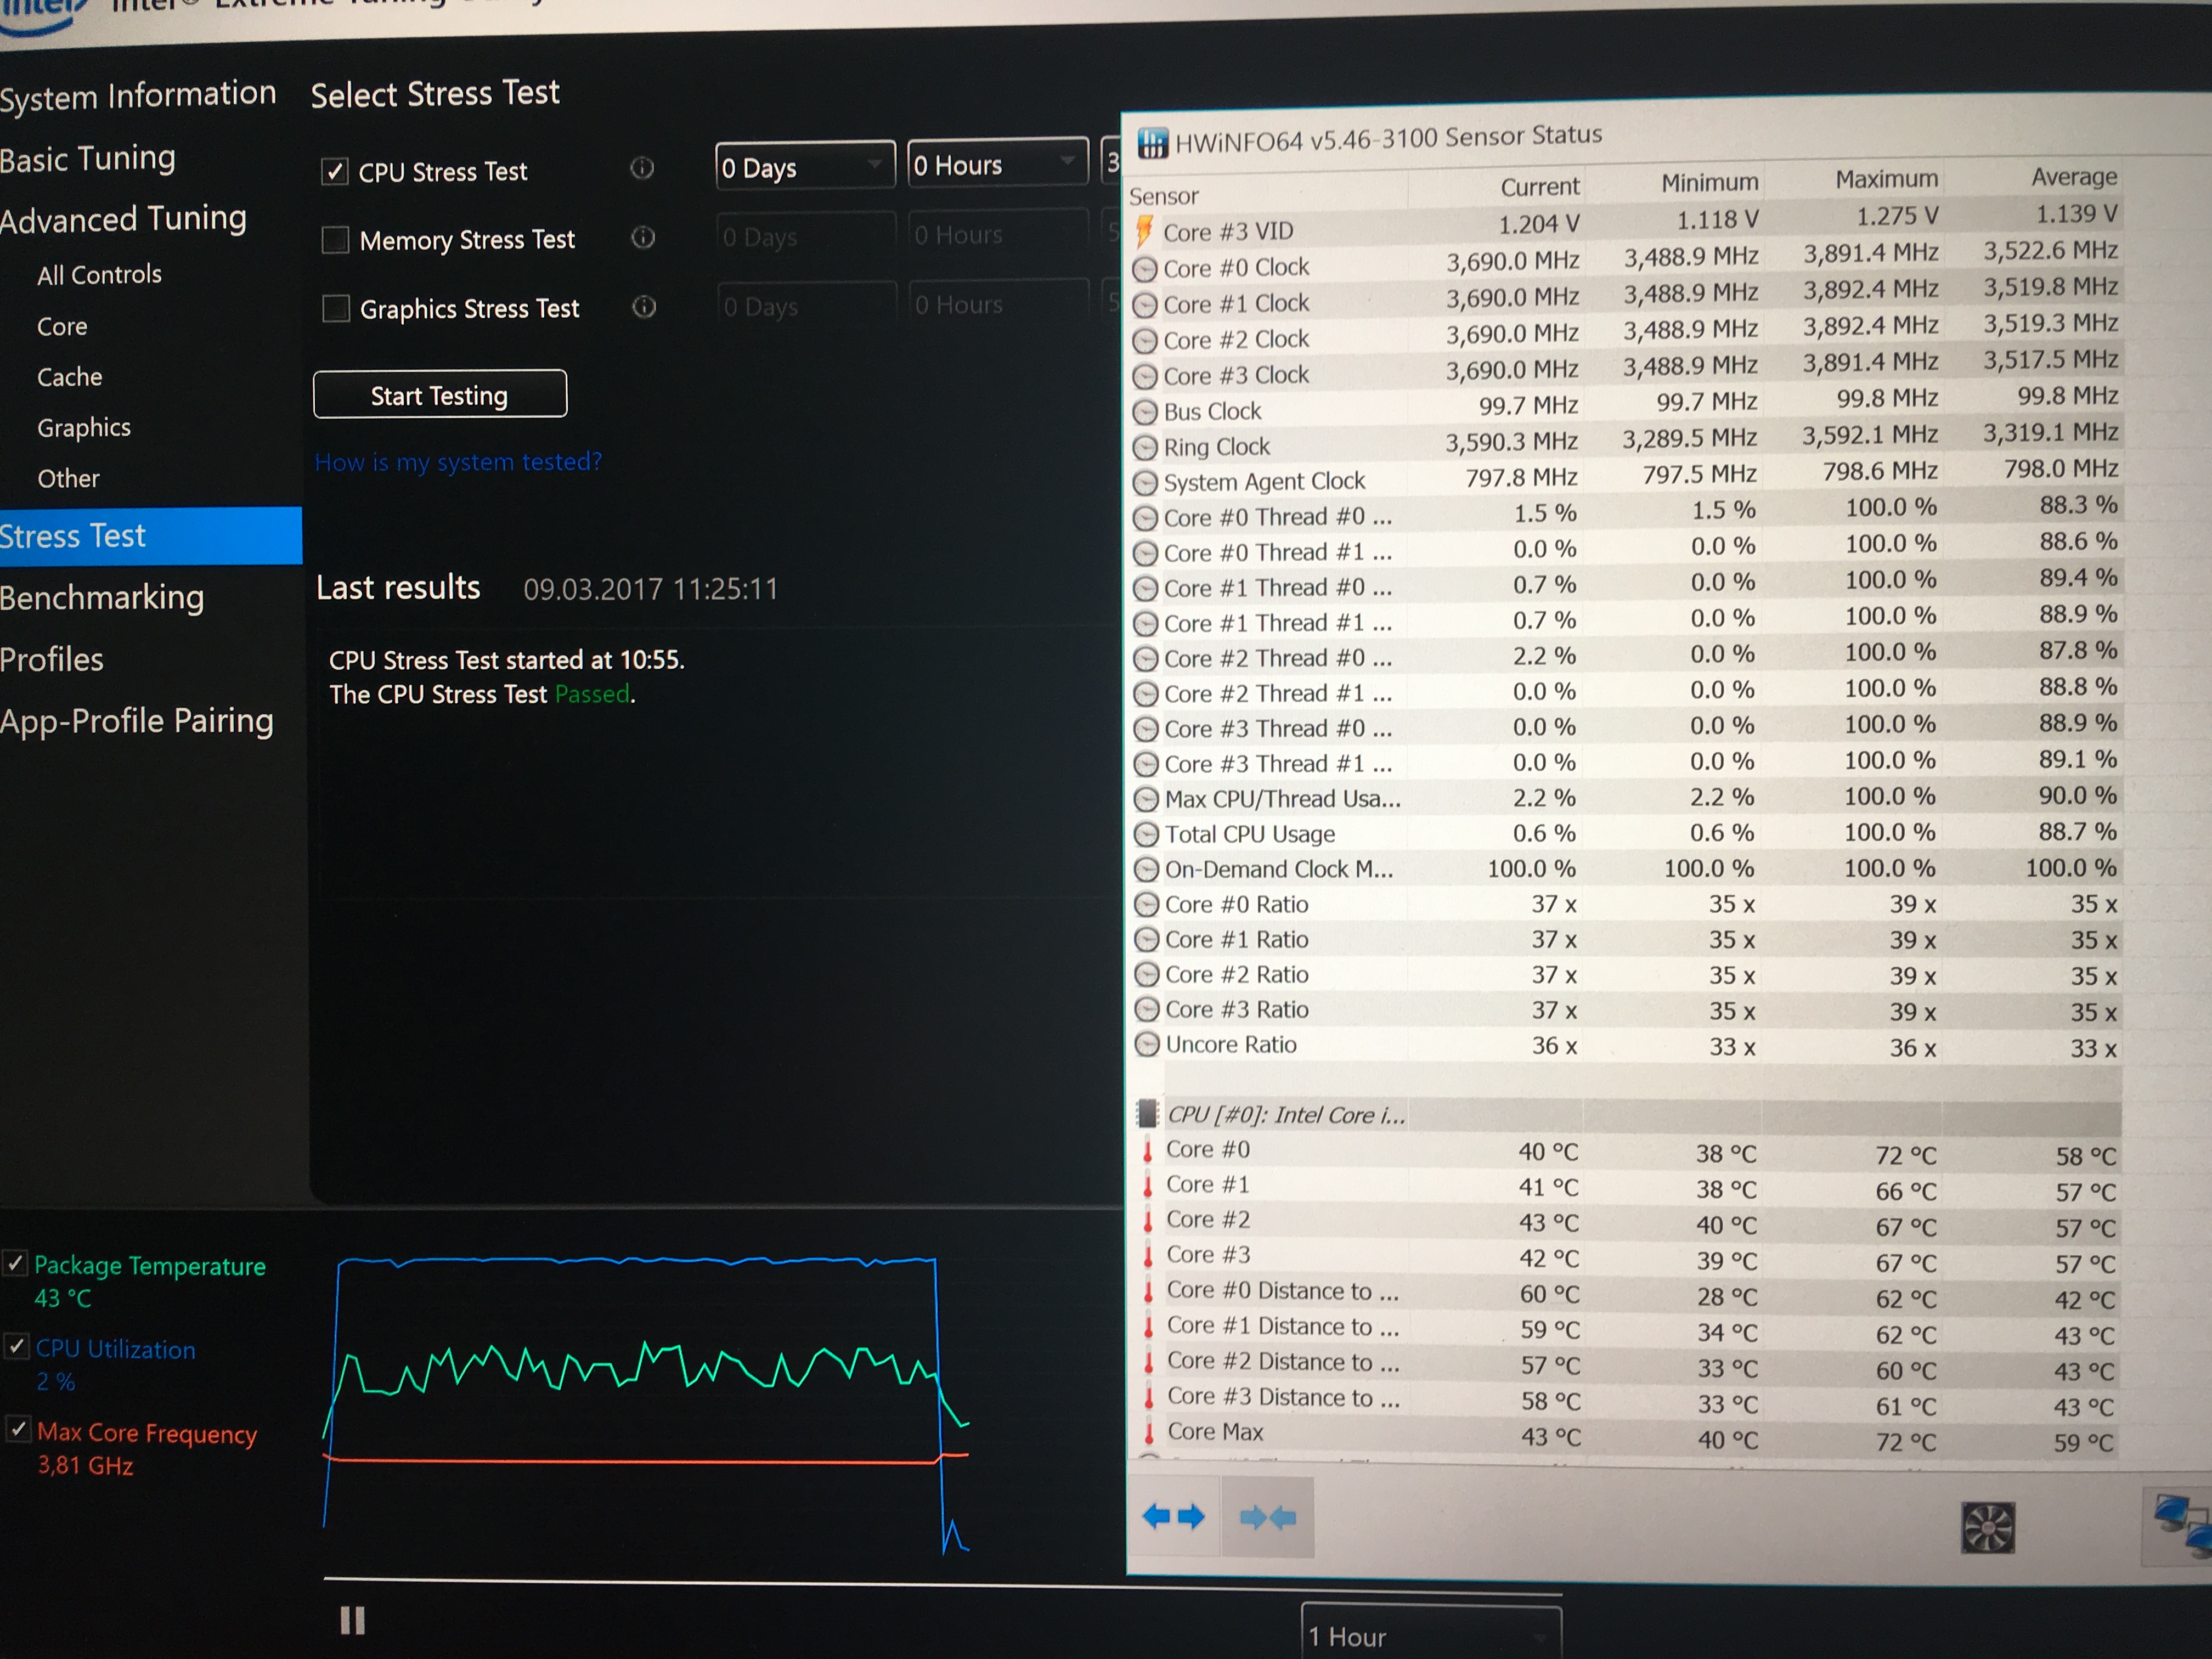
Task: Select Other under Advanced Tuning
Action: pos(68,478)
